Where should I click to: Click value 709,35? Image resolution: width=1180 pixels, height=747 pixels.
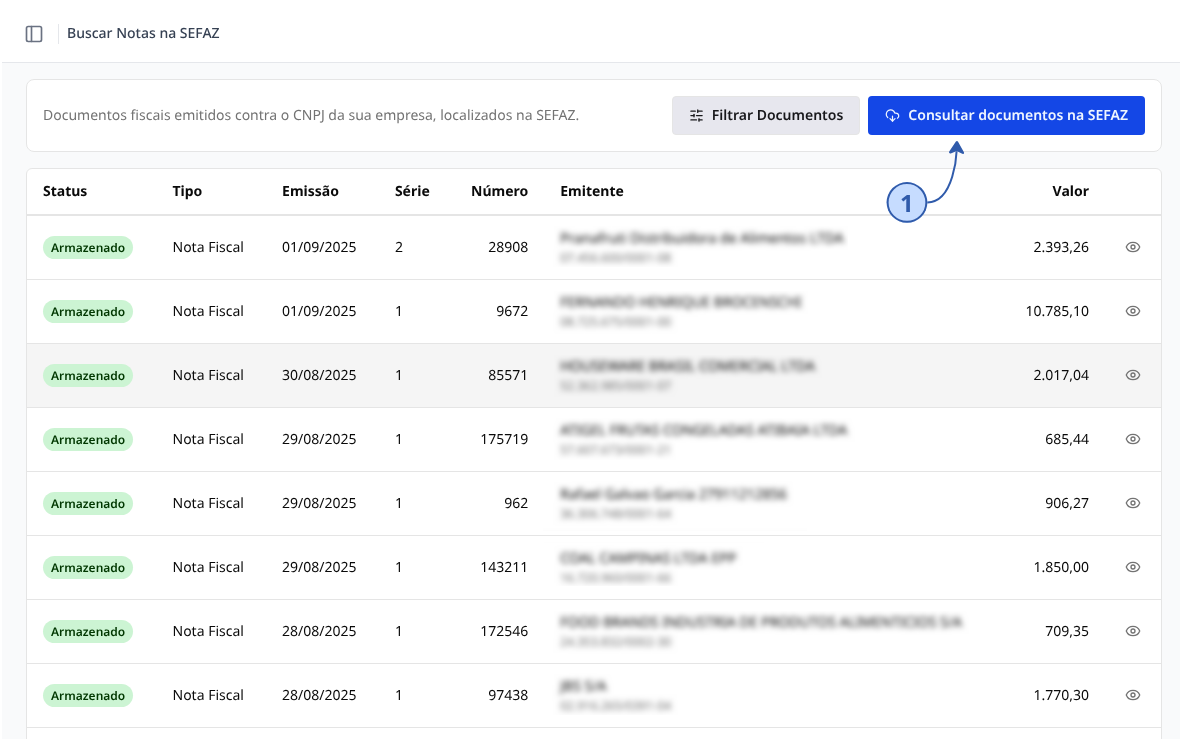(1067, 631)
